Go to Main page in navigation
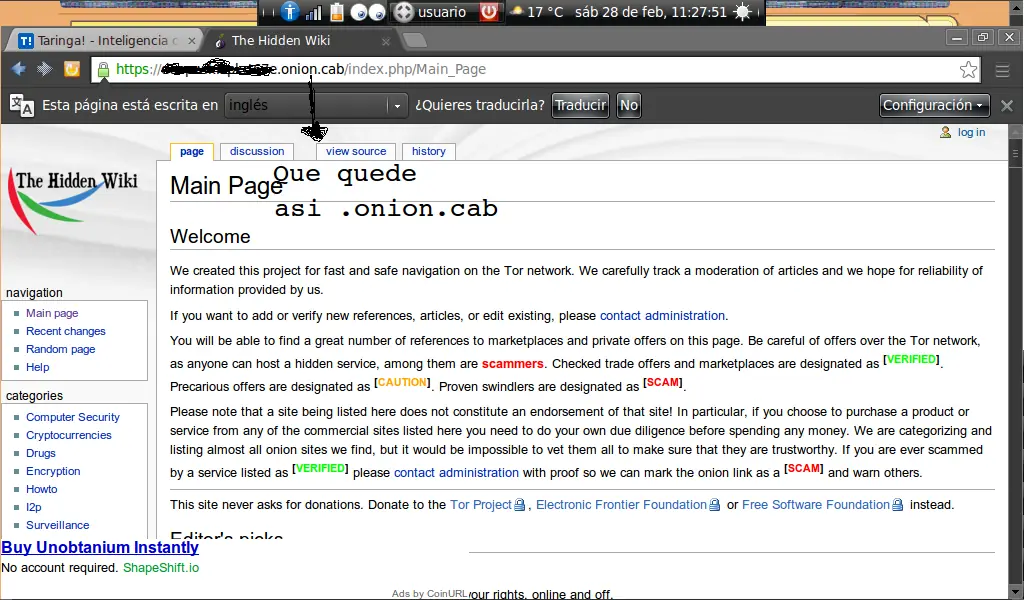 click(52, 313)
